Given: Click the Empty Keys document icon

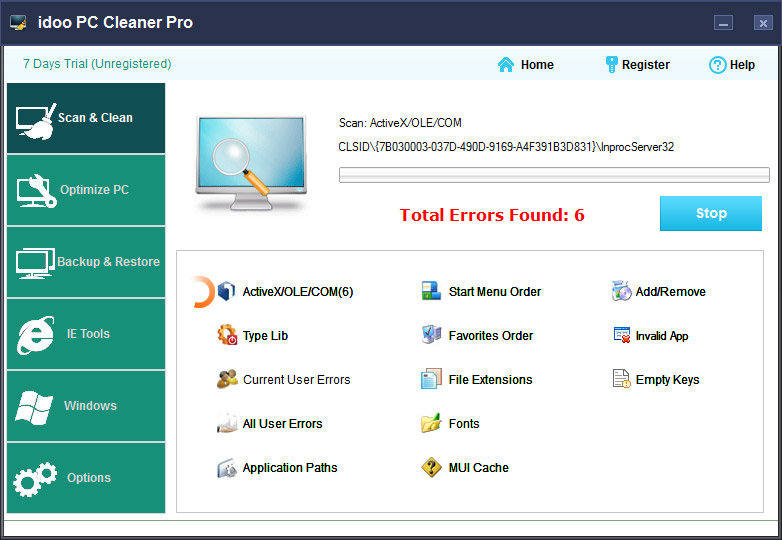Looking at the screenshot, I should point(621,380).
